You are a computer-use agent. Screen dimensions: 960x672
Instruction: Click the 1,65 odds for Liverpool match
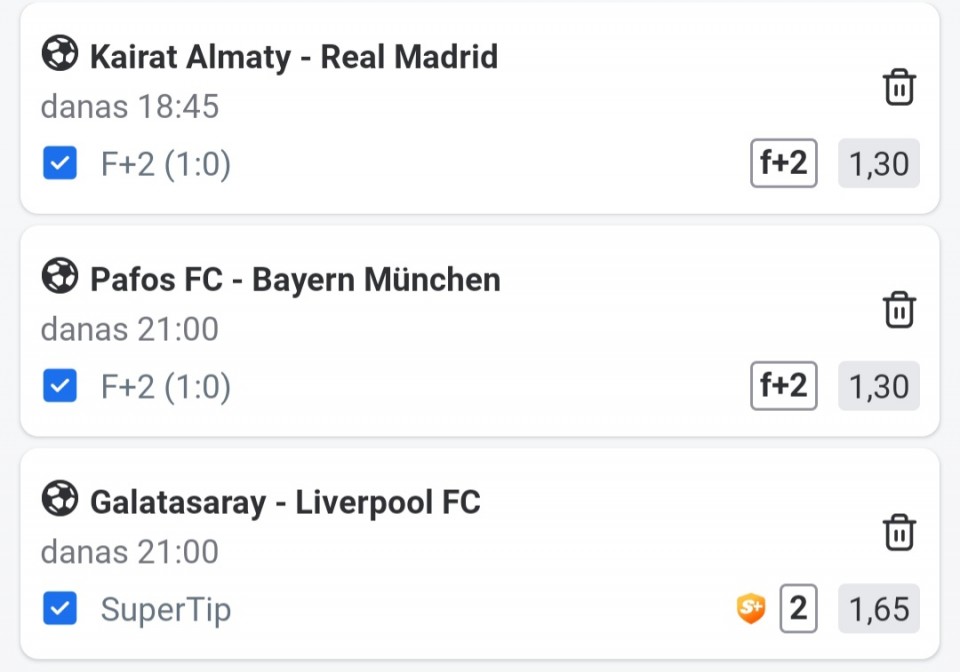879,608
